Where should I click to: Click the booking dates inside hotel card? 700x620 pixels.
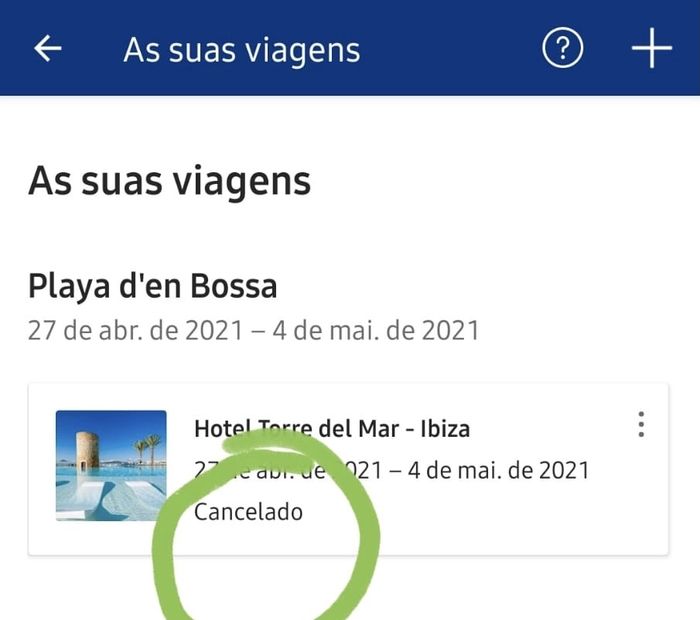coord(392,470)
